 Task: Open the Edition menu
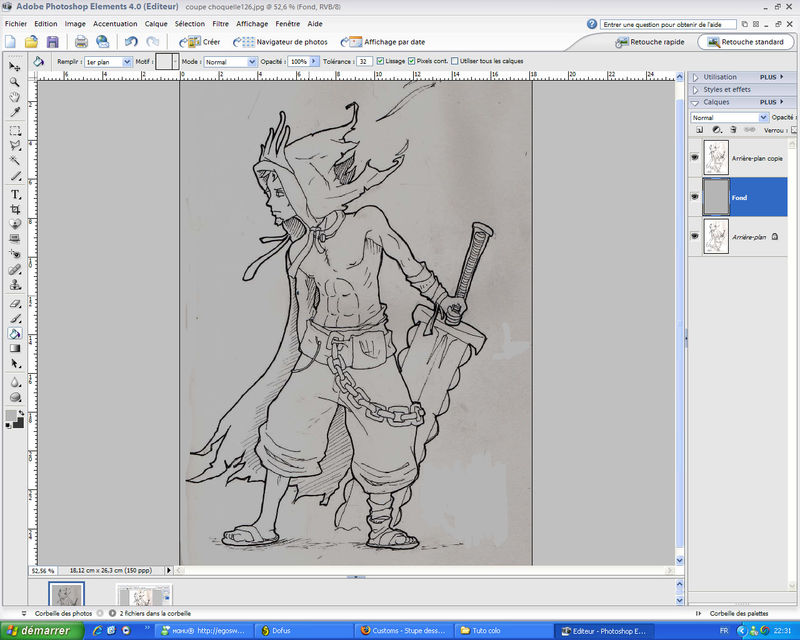[x=46, y=24]
